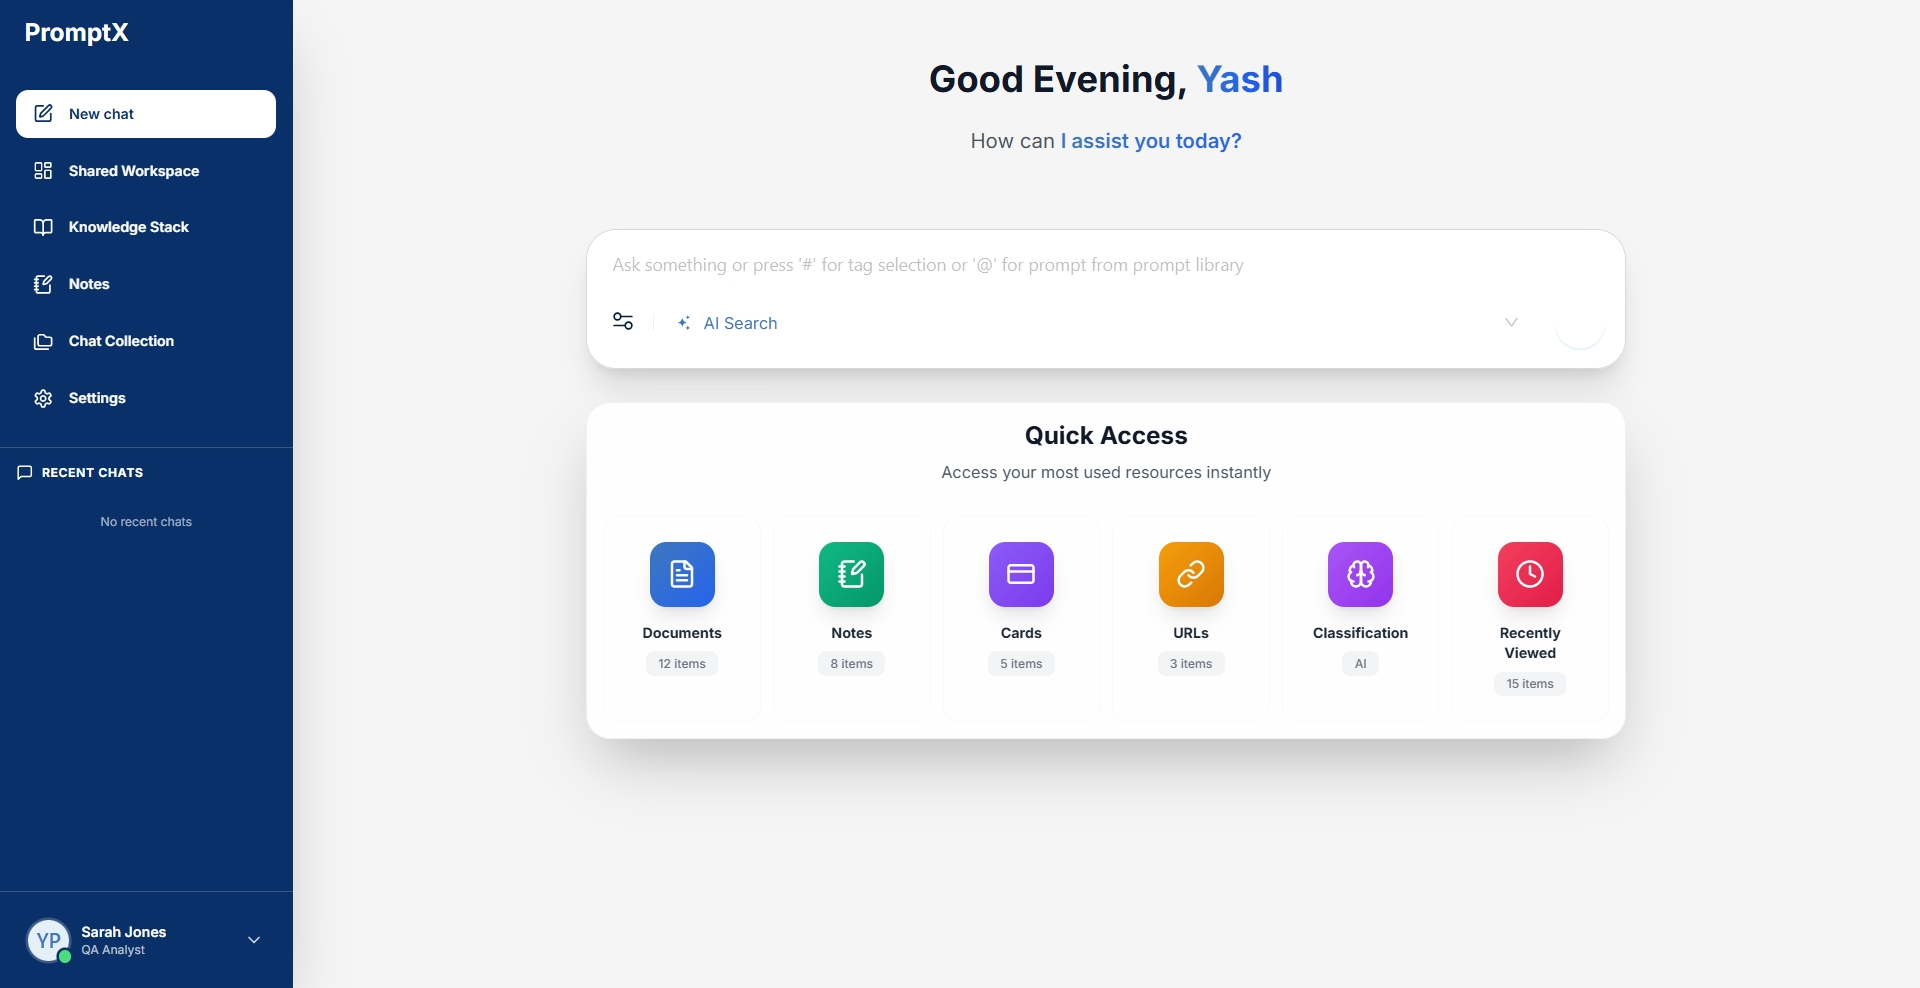This screenshot has height=988, width=1920.
Task: Open the Cards quick access tile
Action: click(1020, 575)
